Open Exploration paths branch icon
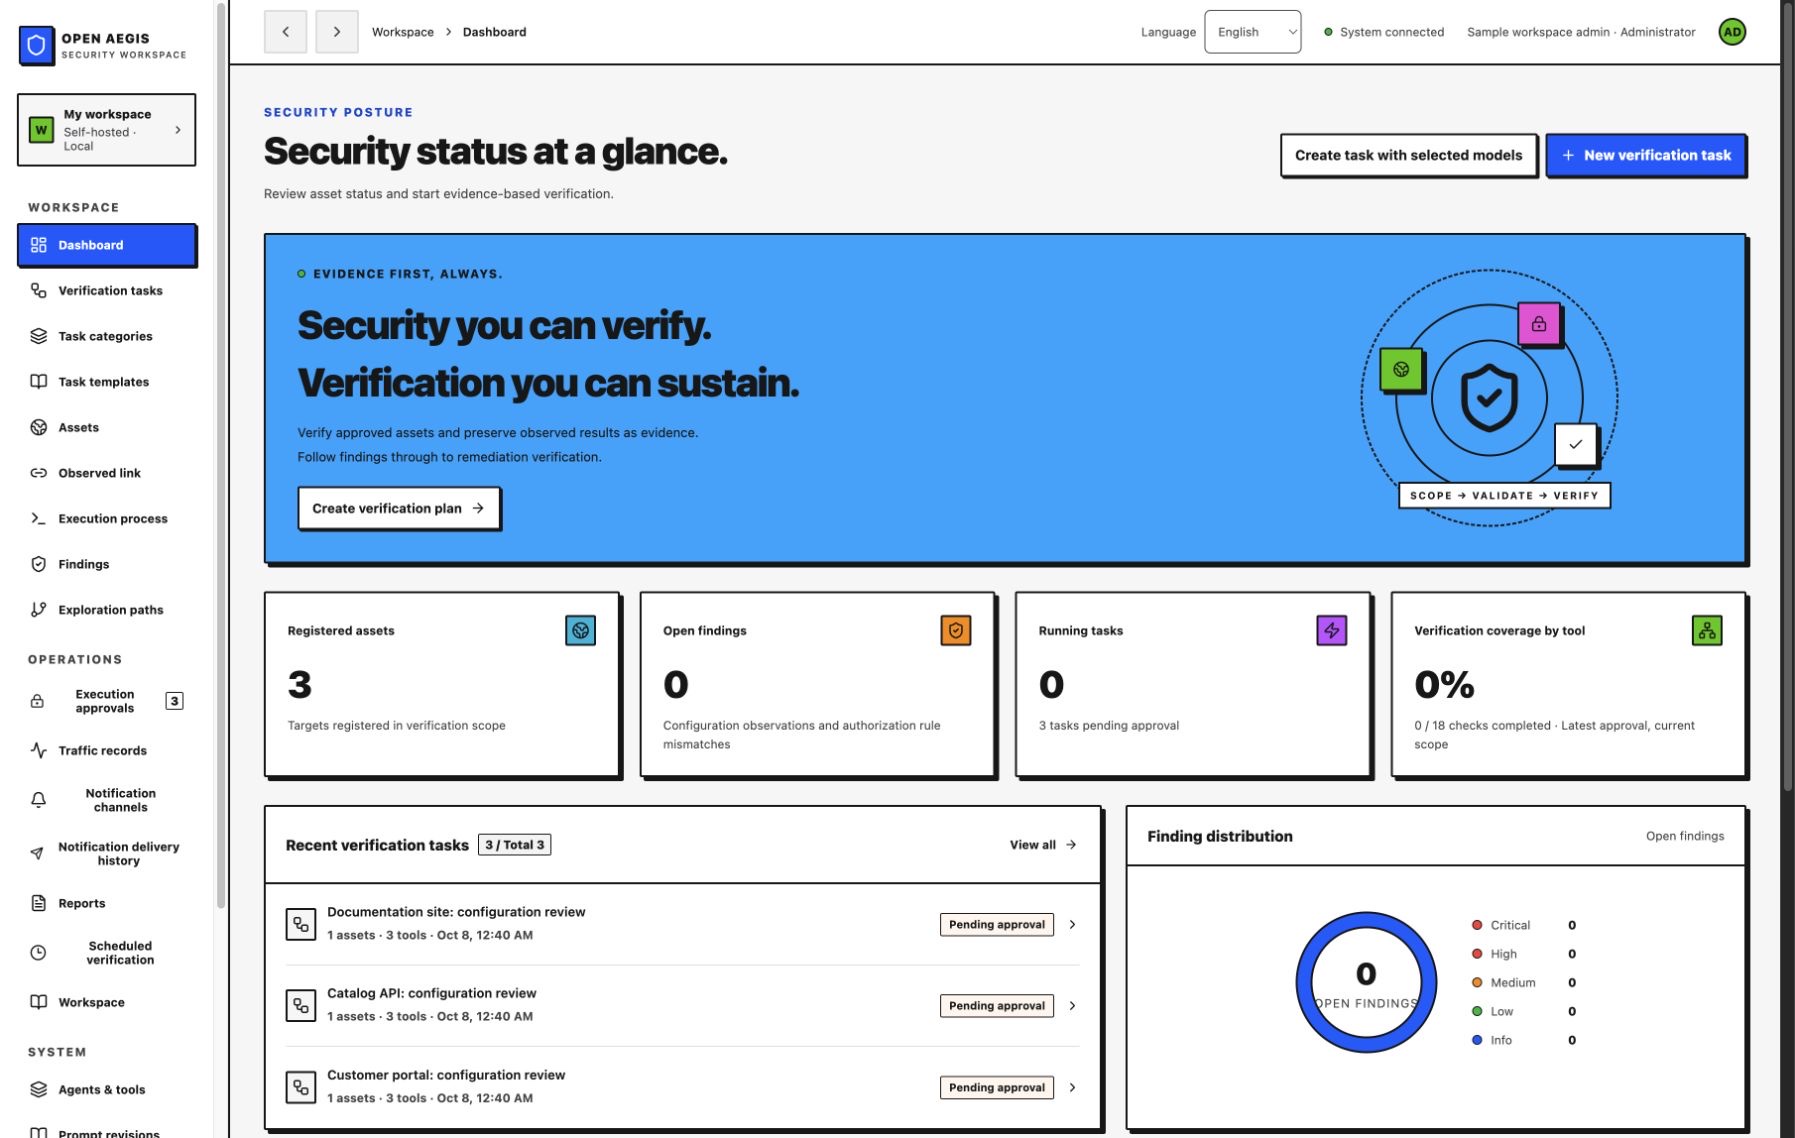The image size is (1795, 1138). point(38,610)
